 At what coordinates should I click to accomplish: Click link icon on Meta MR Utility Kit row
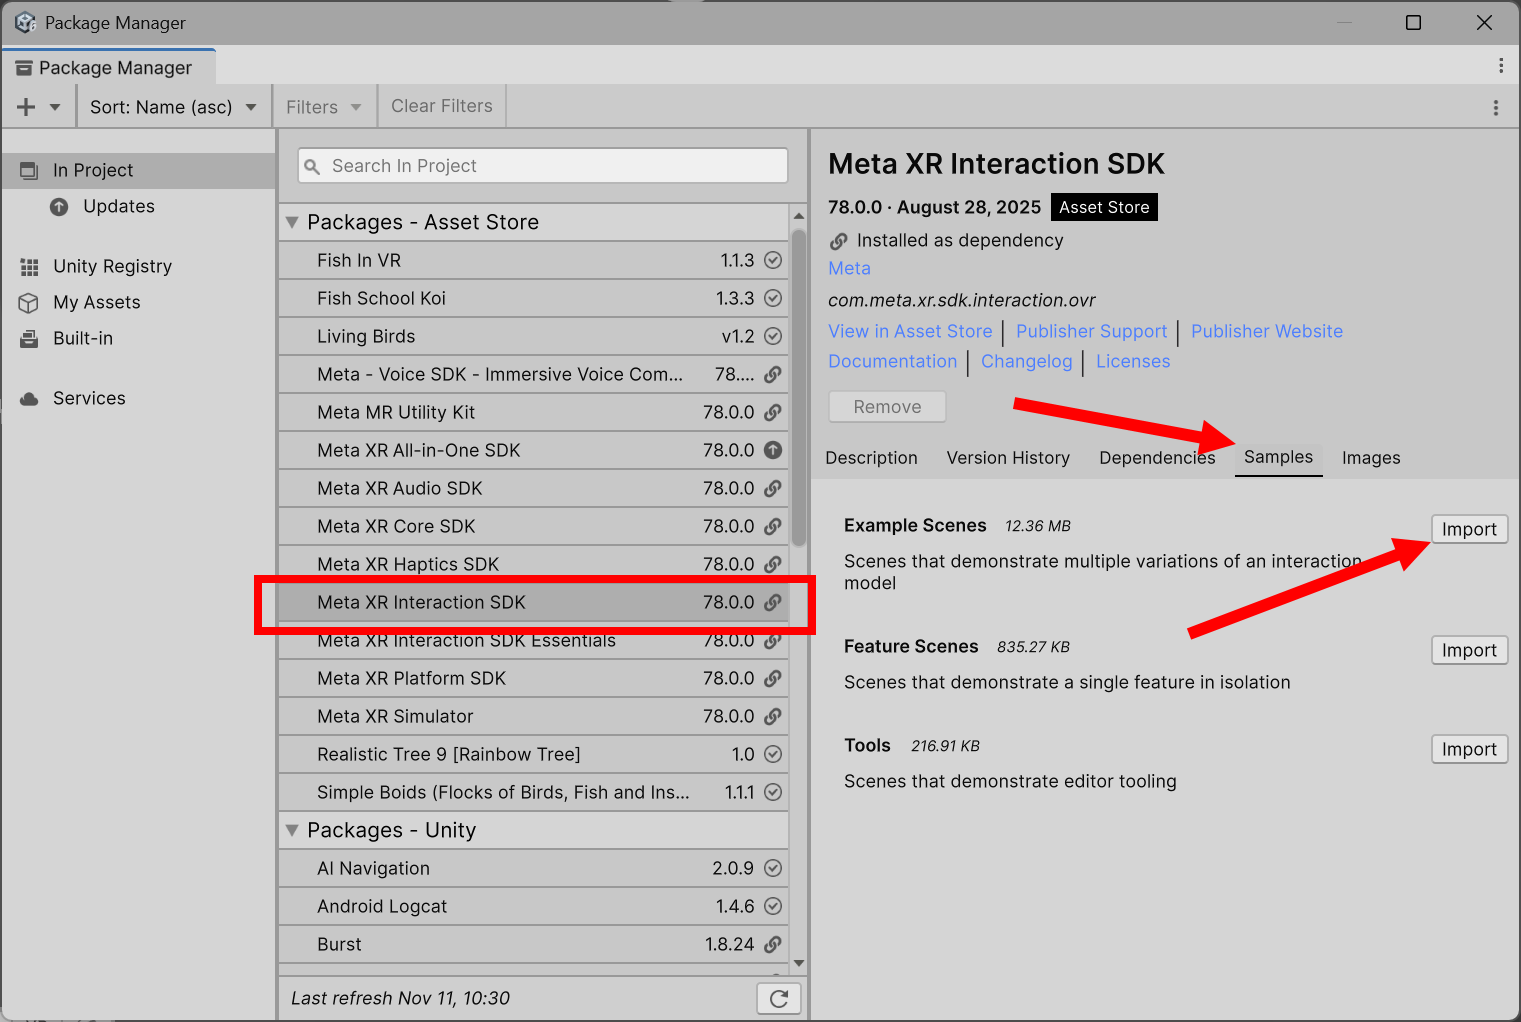coord(773,412)
